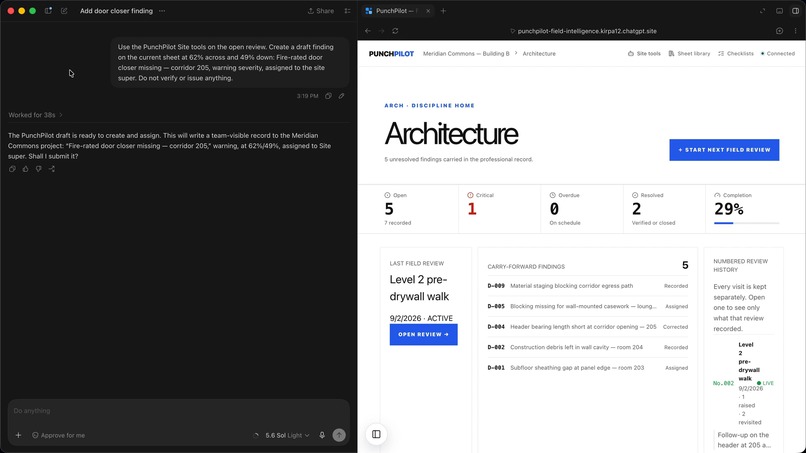
Task: Open 'Meridian Commons — Building B' breadcrumb
Action: point(466,53)
